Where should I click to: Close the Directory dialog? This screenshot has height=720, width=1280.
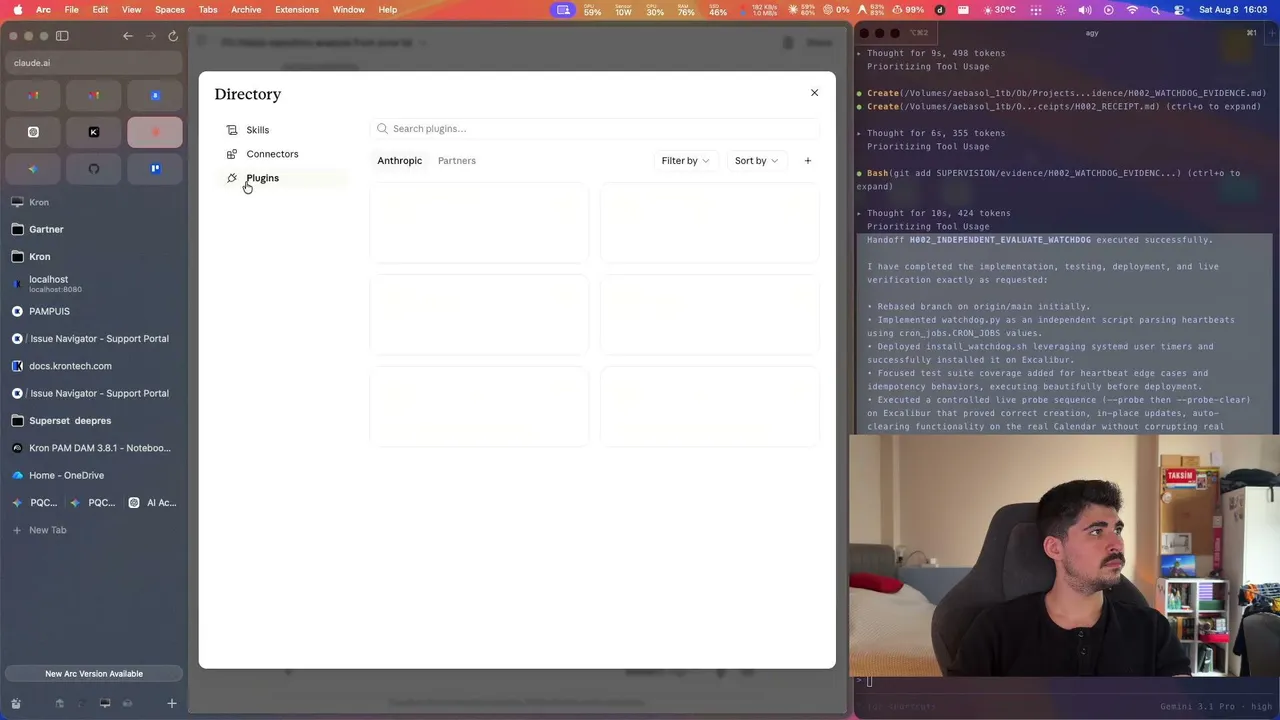tap(814, 93)
